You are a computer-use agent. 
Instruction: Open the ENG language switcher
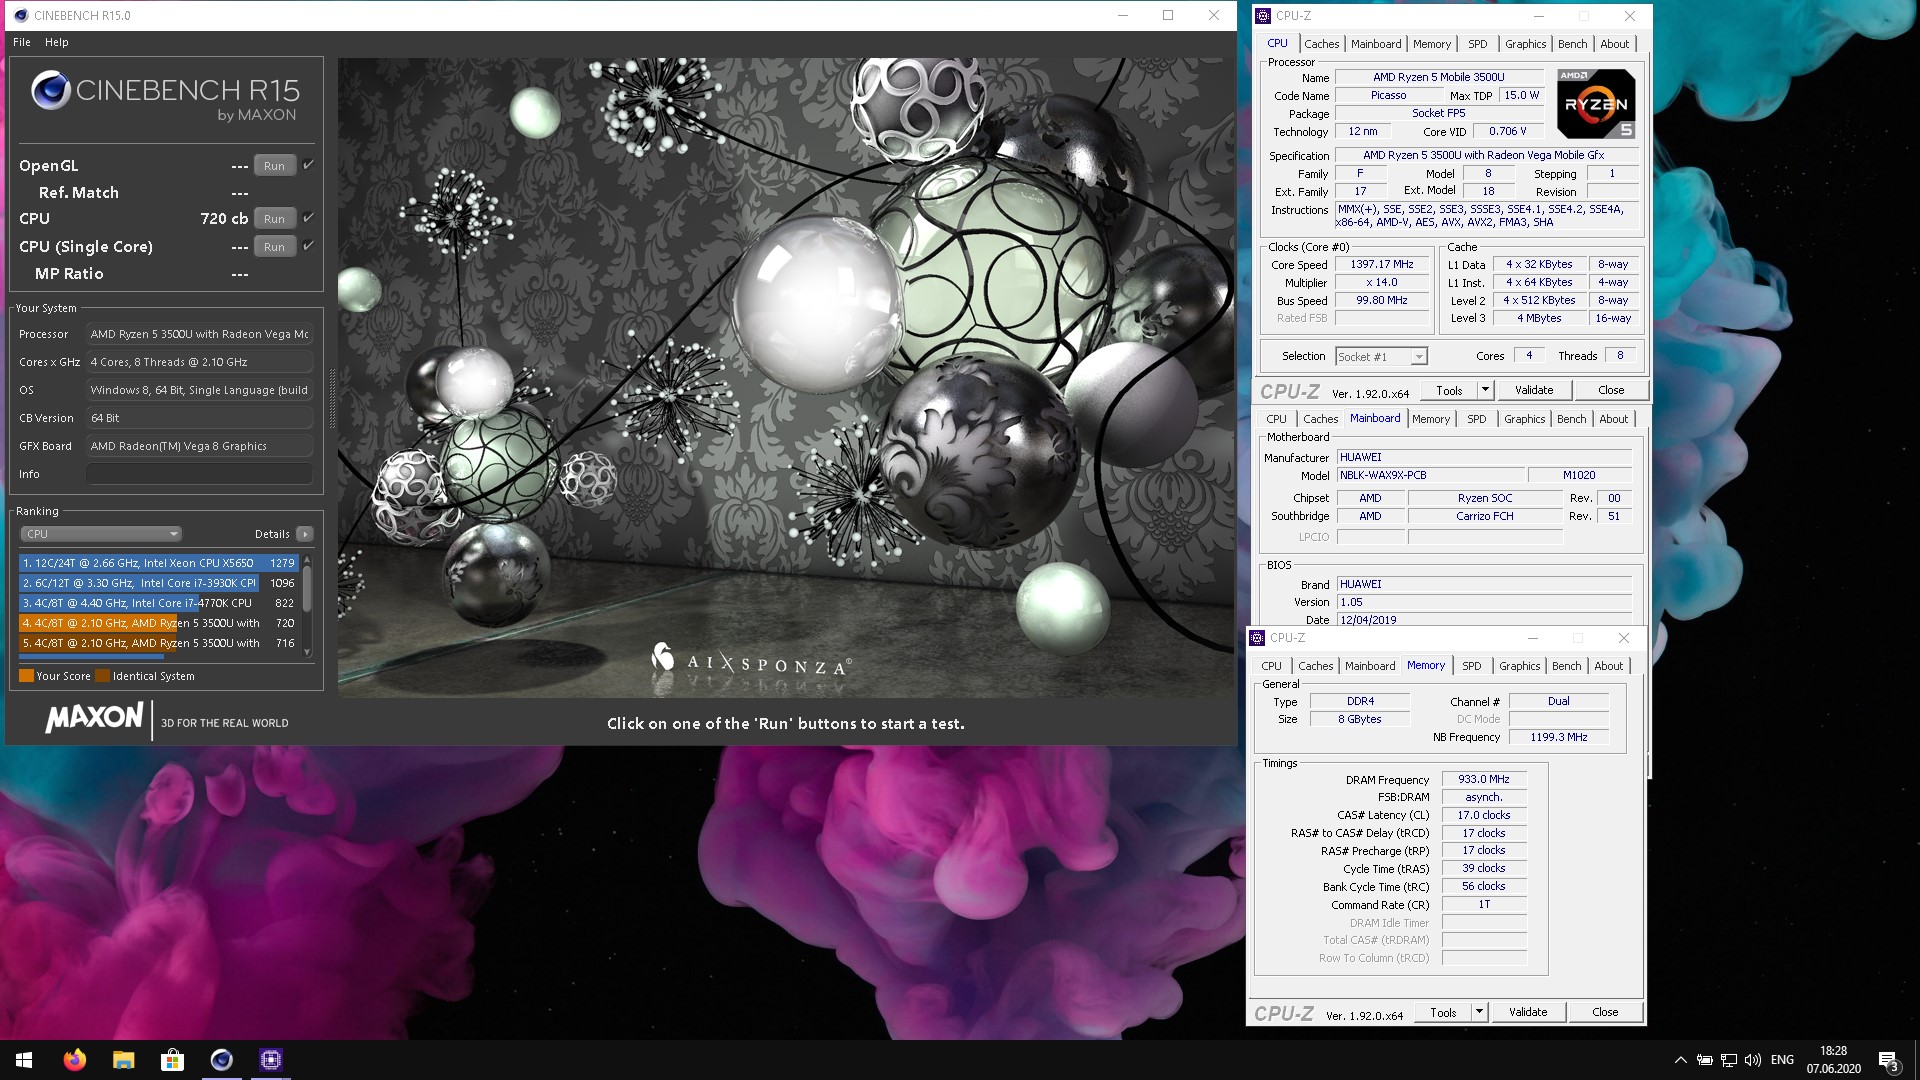(1782, 1060)
